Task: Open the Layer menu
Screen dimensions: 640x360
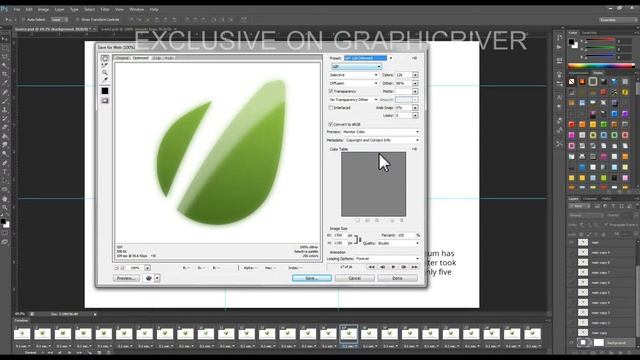Action: pyautogui.click(x=60, y=9)
